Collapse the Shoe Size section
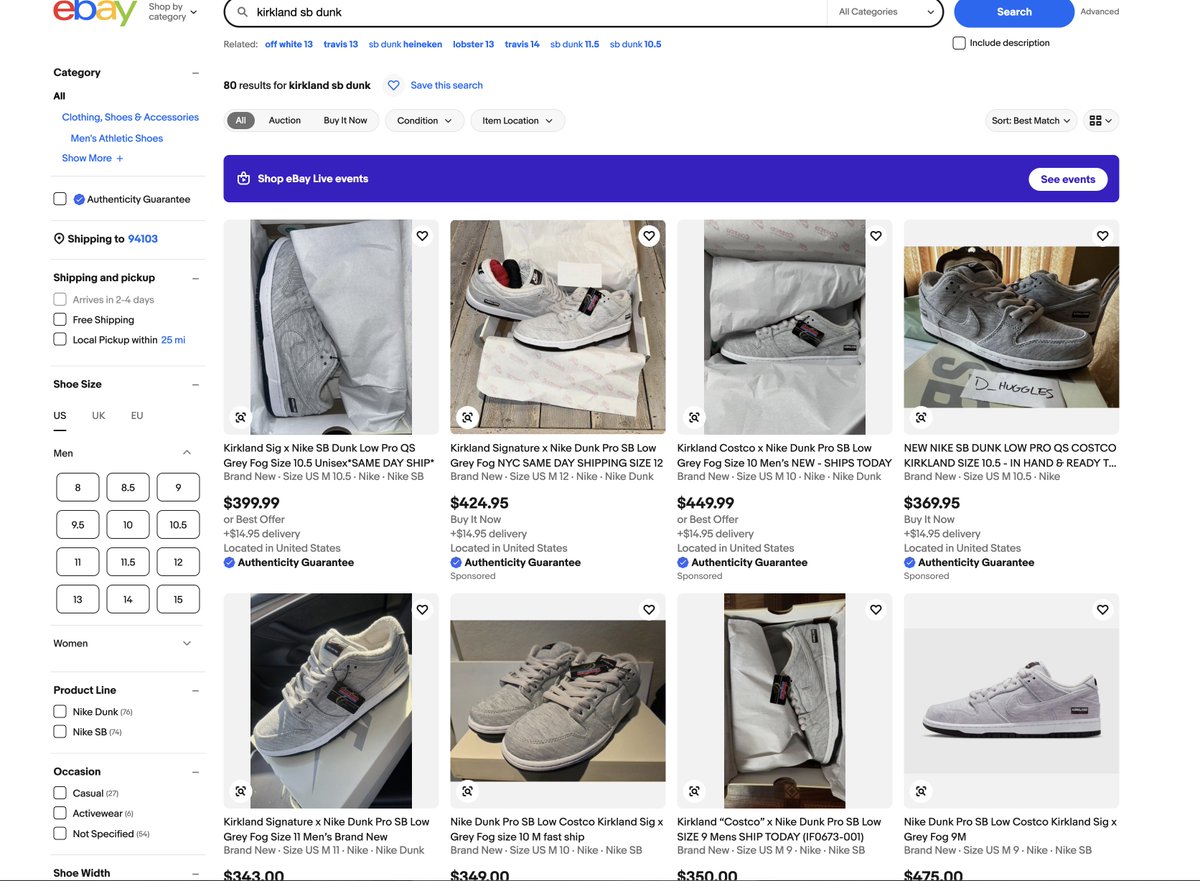 pyautogui.click(x=195, y=385)
